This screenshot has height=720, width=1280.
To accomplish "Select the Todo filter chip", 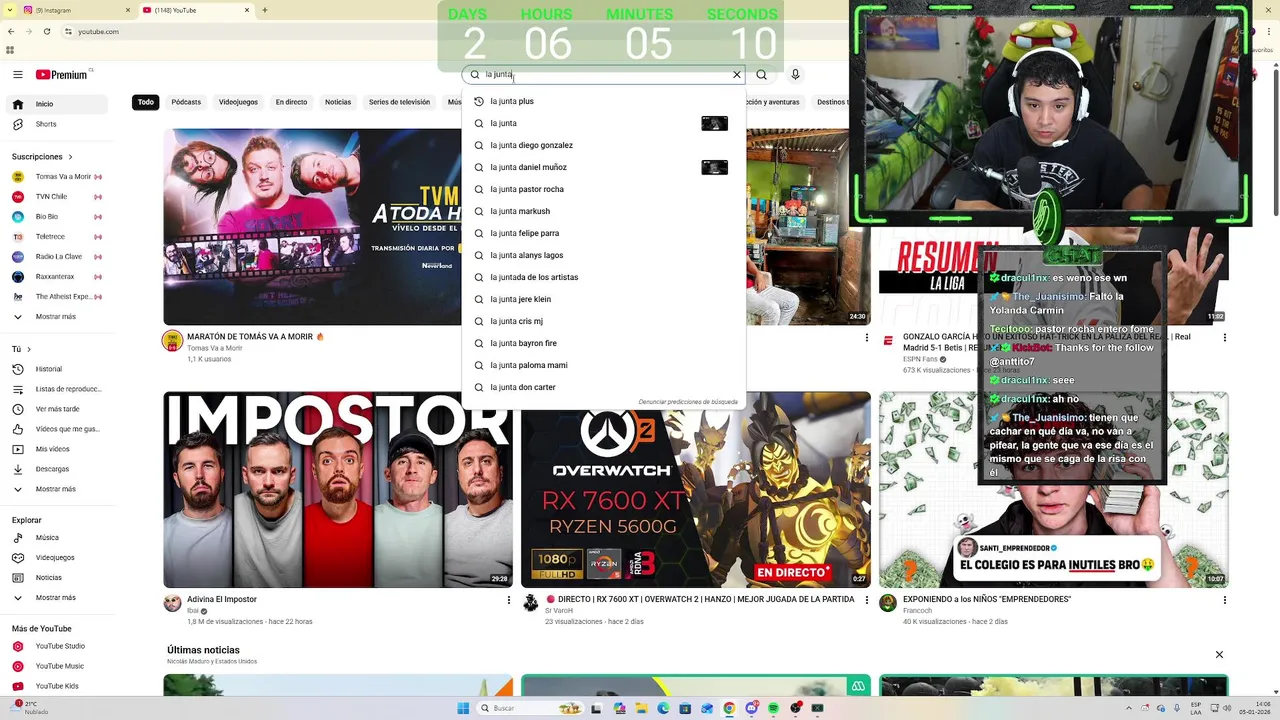I will tap(146, 102).
